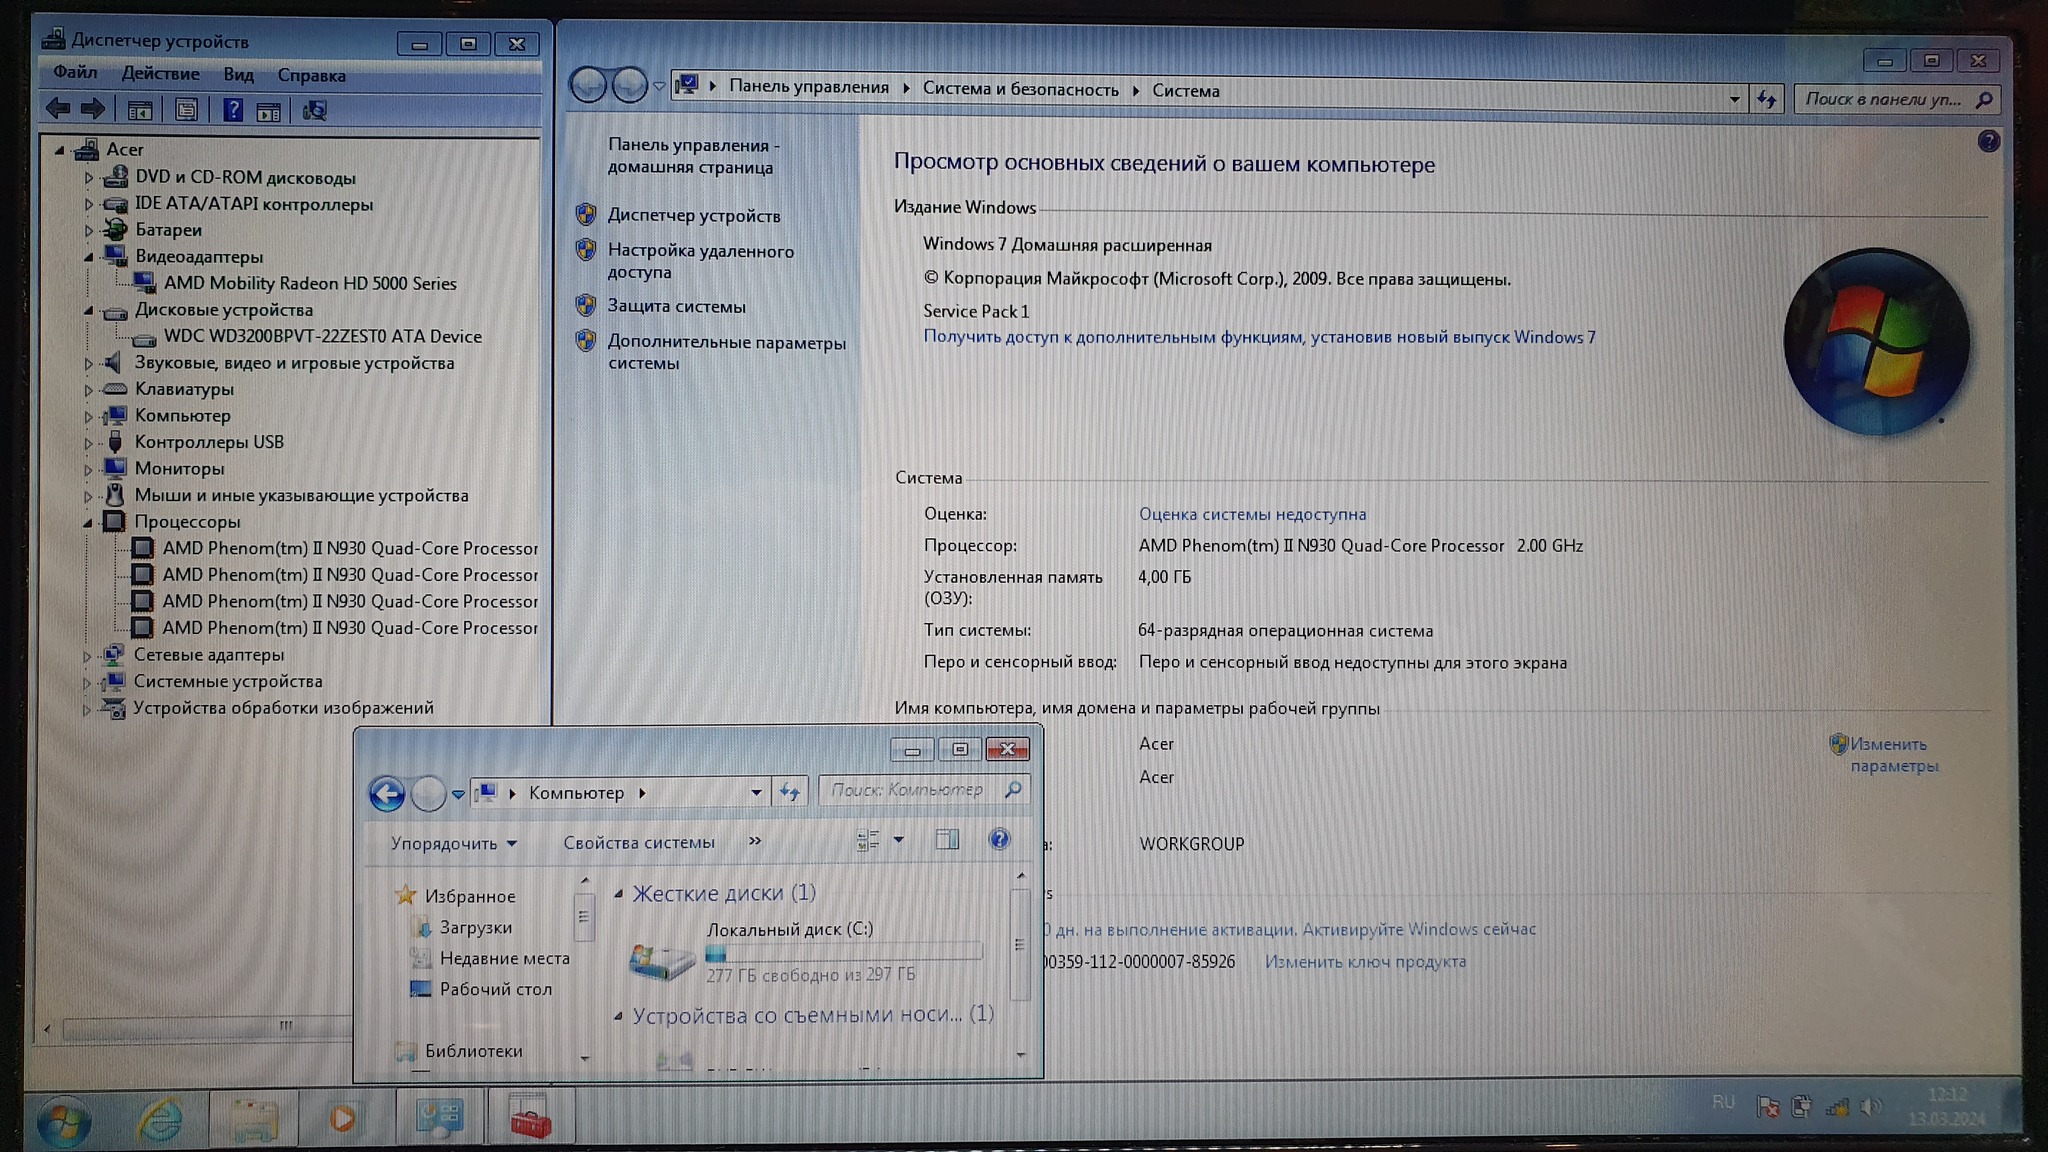Expand the Контроллеры USB tree node

pyautogui.click(x=88, y=443)
